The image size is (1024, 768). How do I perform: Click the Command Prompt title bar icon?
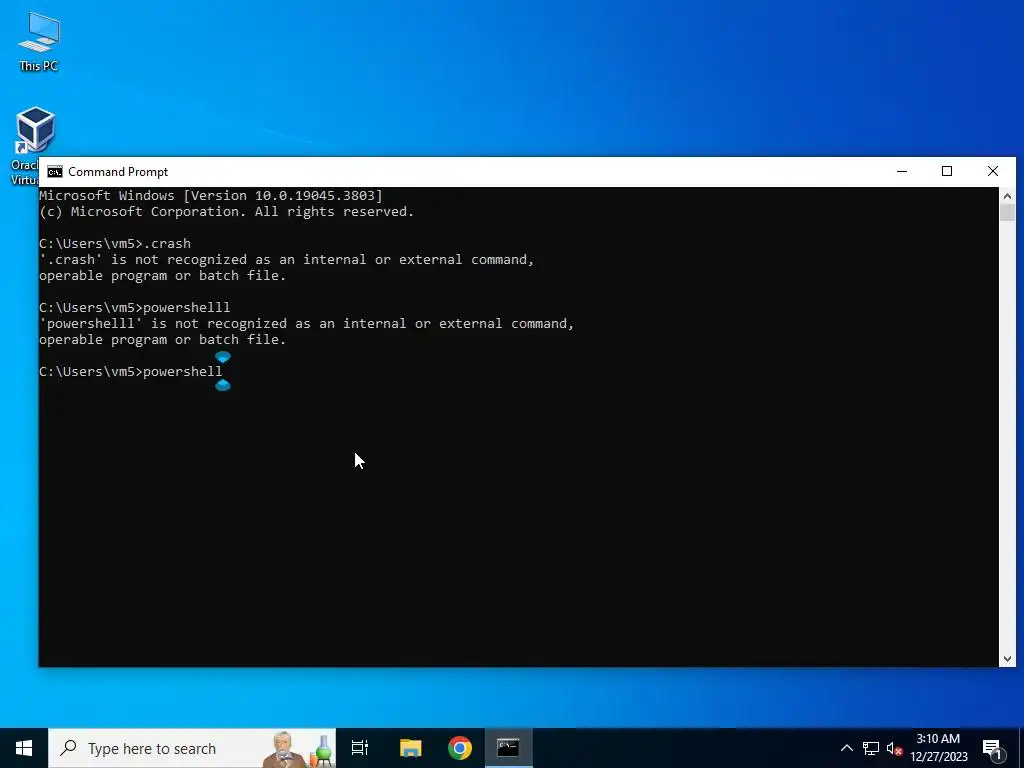coord(55,172)
